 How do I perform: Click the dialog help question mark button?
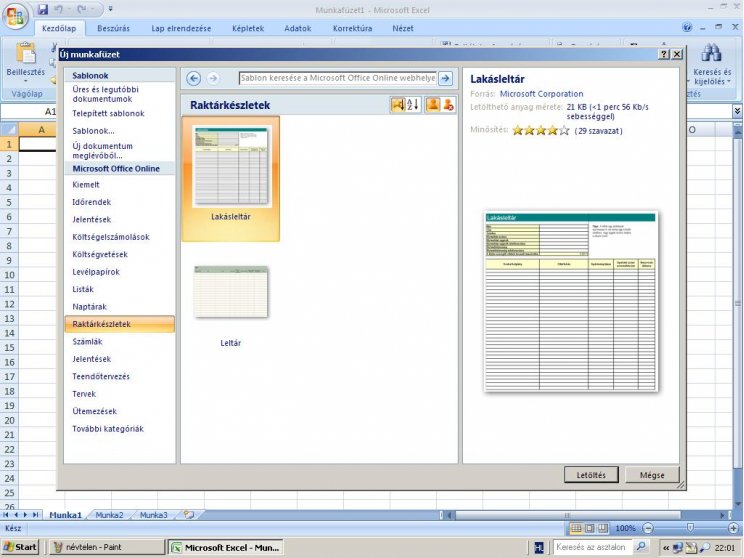click(x=664, y=54)
